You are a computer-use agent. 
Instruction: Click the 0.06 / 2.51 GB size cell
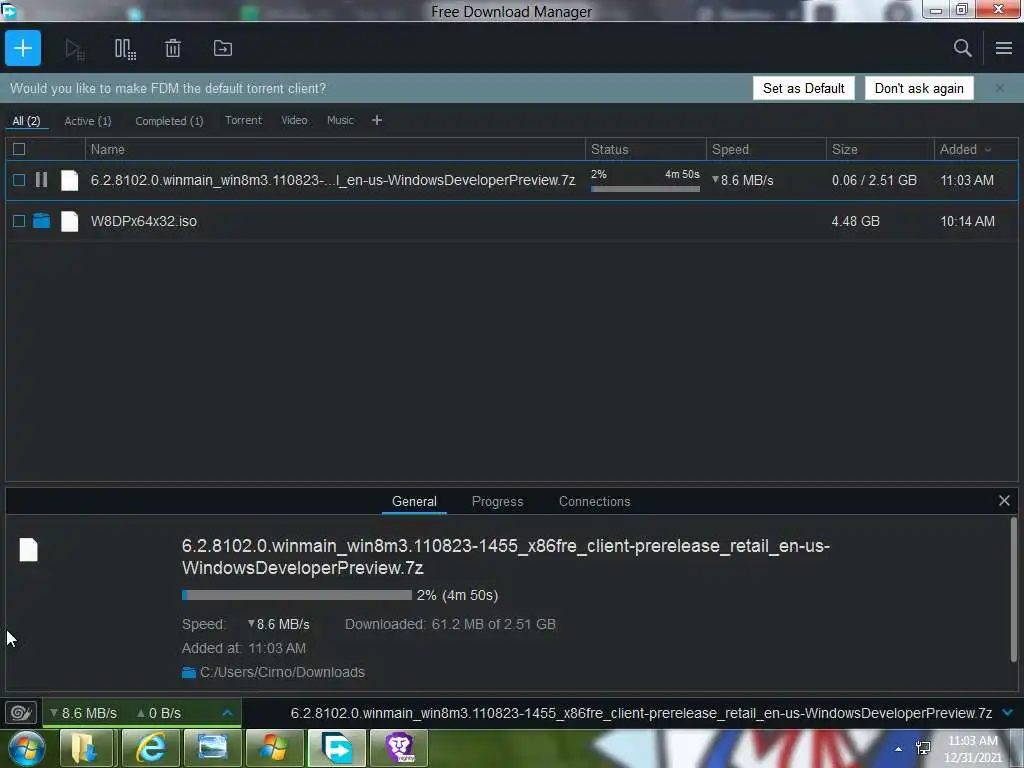[874, 180]
